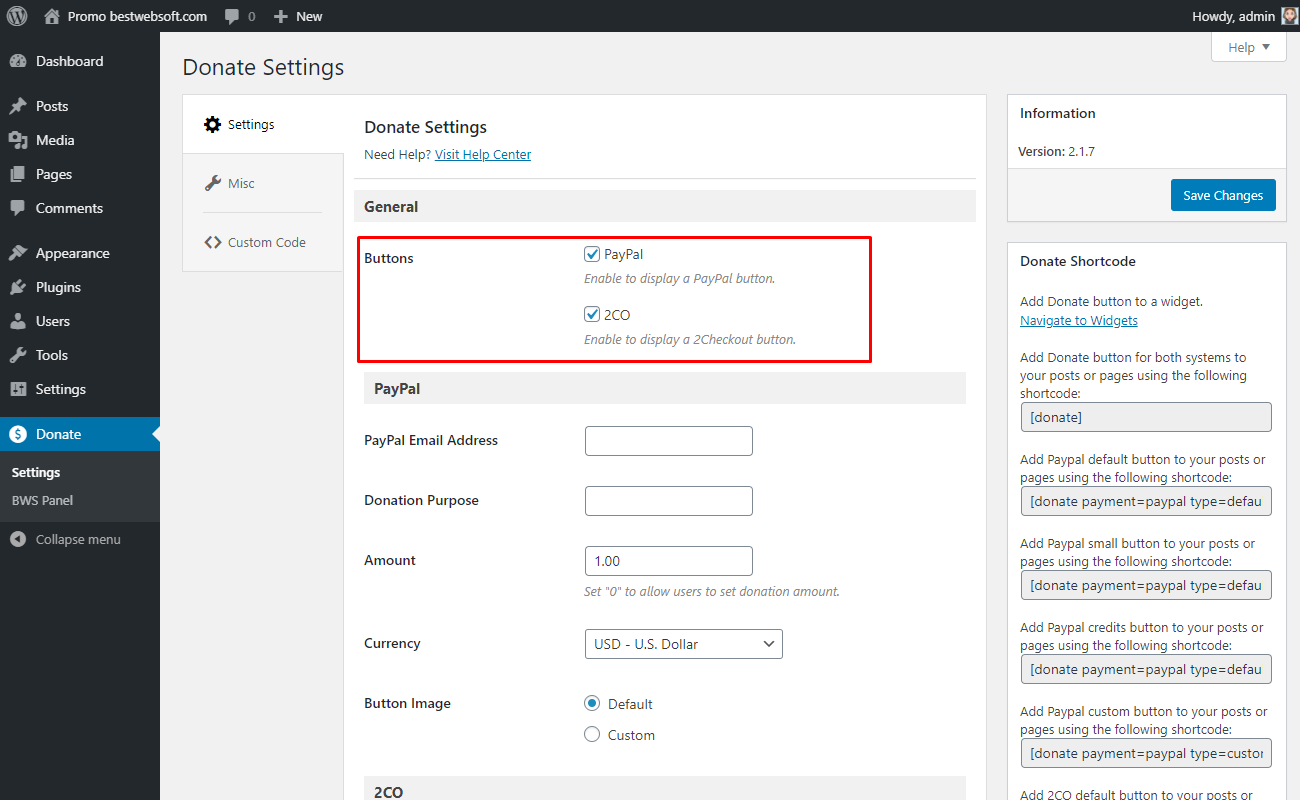The height and width of the screenshot is (800, 1300).
Task: Open the Media menu
Action: click(x=80, y=140)
